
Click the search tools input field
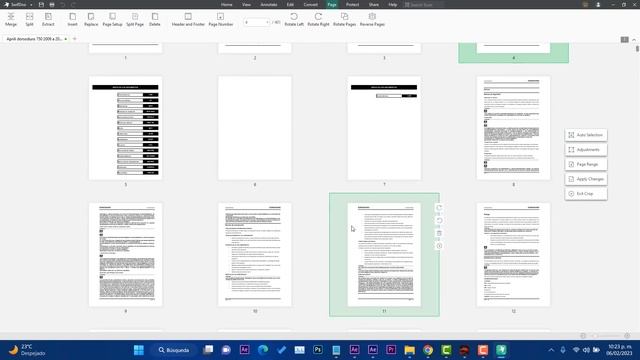pos(424,4)
